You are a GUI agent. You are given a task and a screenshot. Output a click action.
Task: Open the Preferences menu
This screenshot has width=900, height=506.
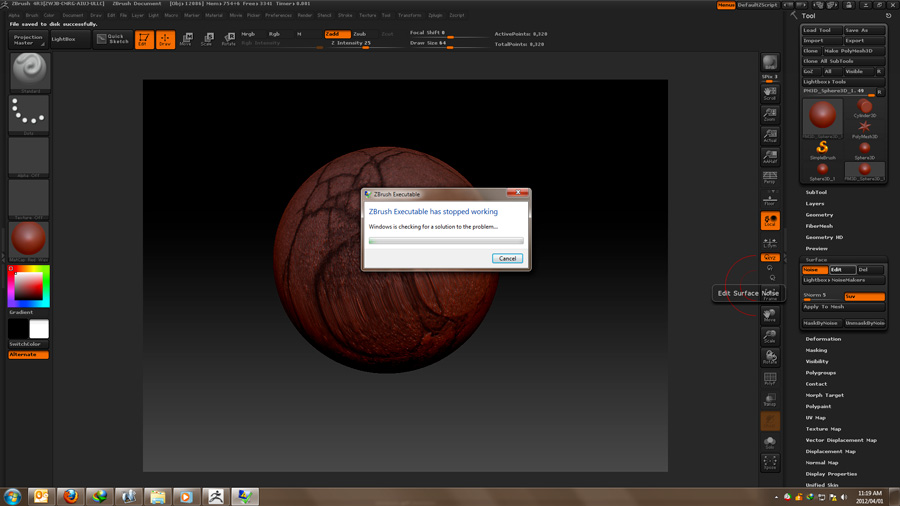pos(278,15)
